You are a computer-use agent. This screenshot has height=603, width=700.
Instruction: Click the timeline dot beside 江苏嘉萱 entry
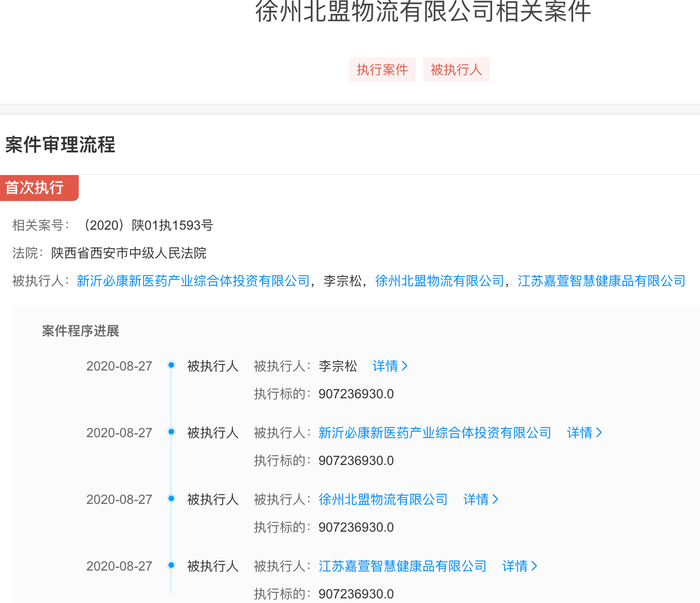coord(171,565)
